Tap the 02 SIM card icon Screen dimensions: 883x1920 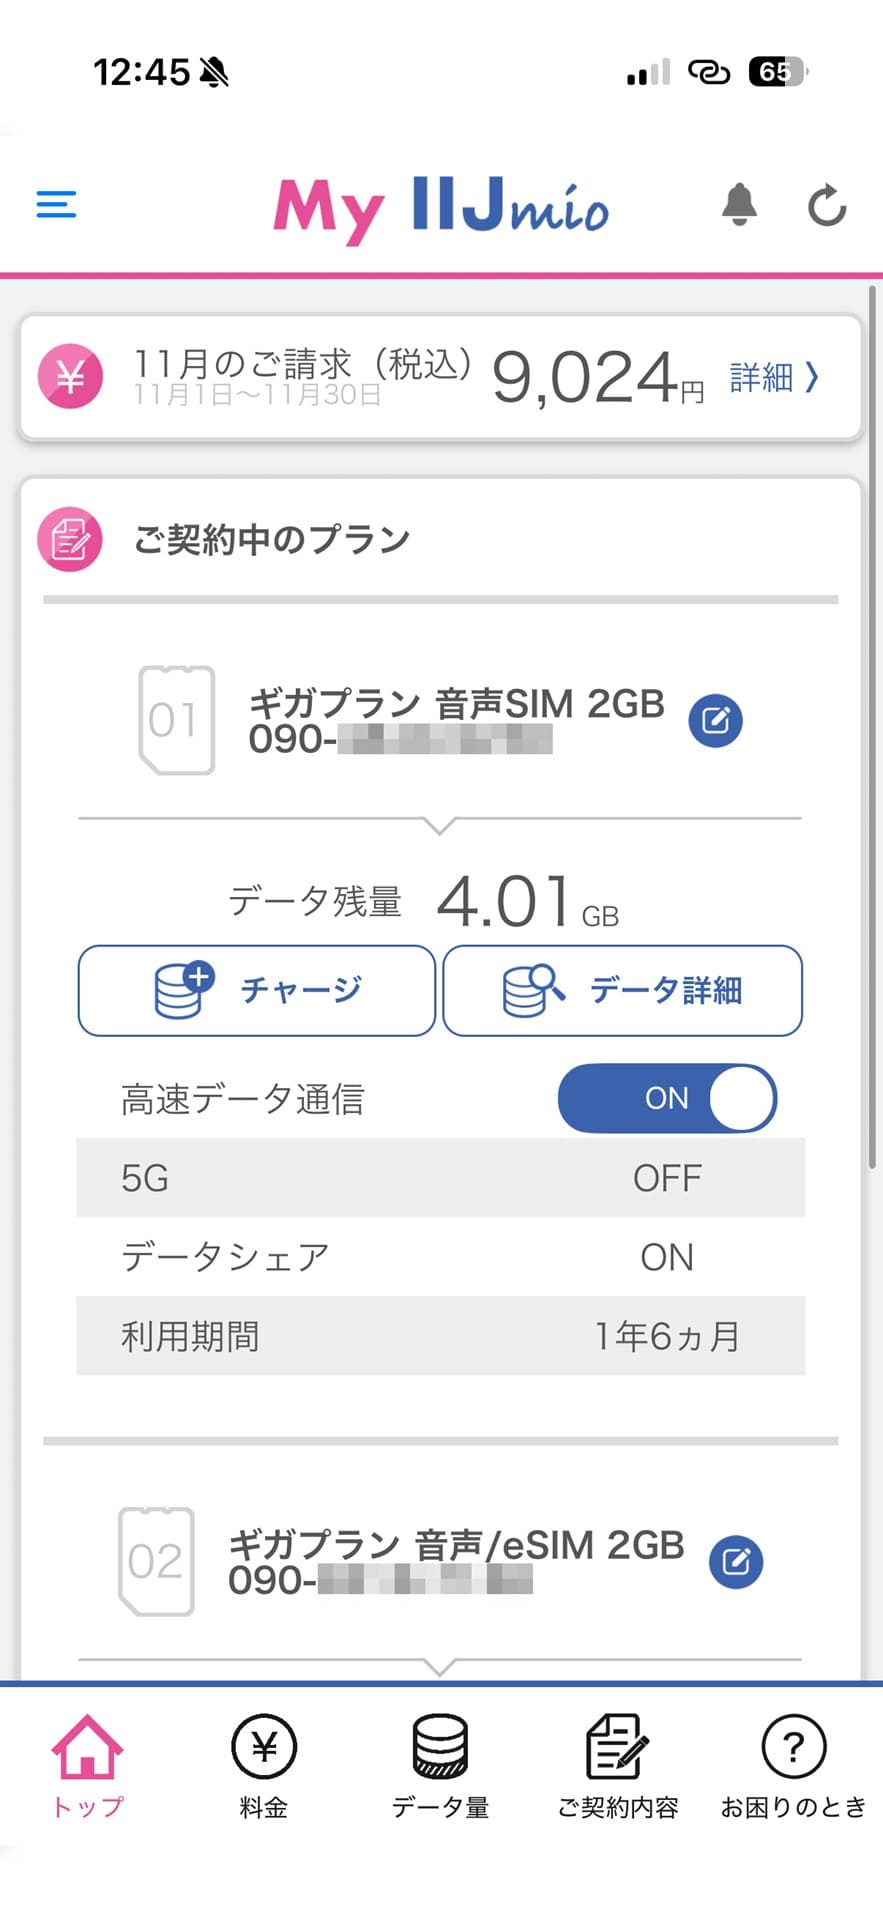tap(156, 1561)
